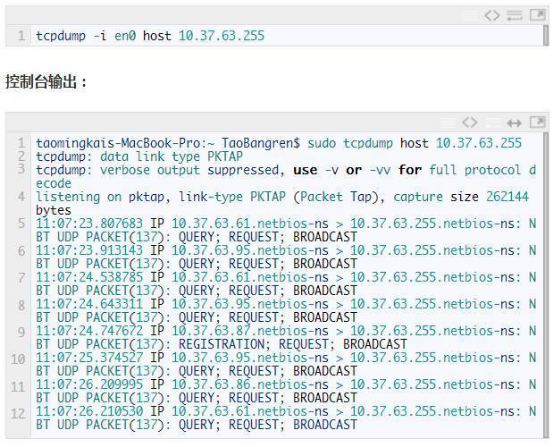This screenshot has height=447, width=553.
Task: Click line number 1 in top code block
Action: pos(21,36)
